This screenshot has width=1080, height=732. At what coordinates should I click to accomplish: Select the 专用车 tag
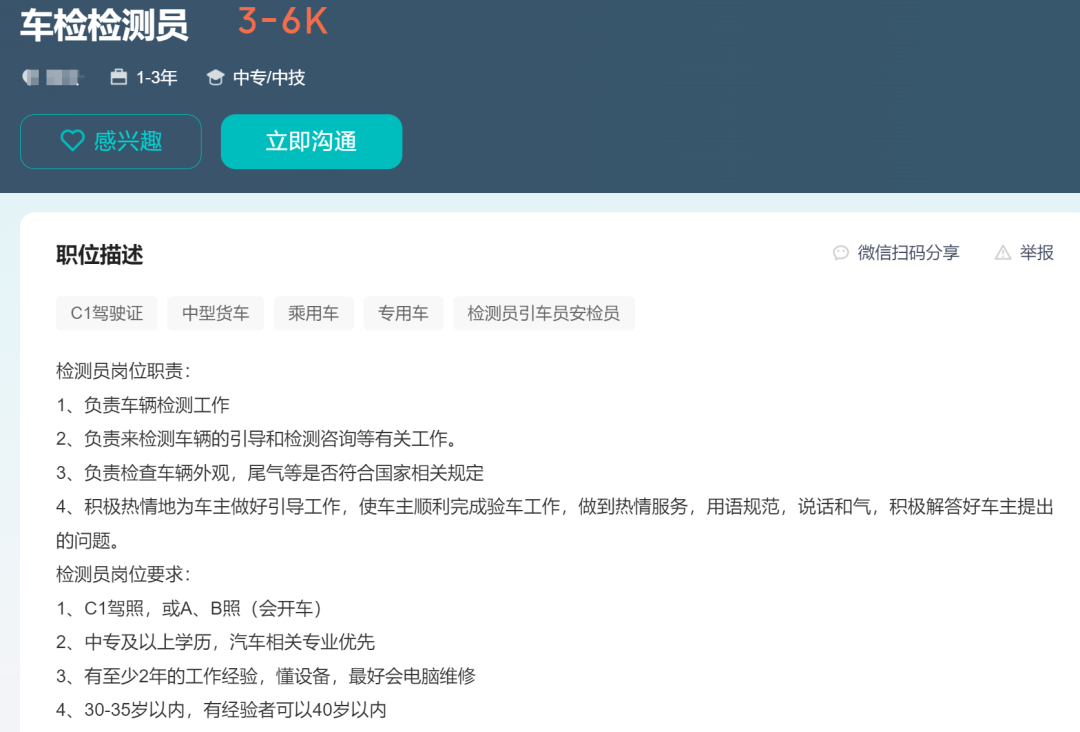[403, 313]
